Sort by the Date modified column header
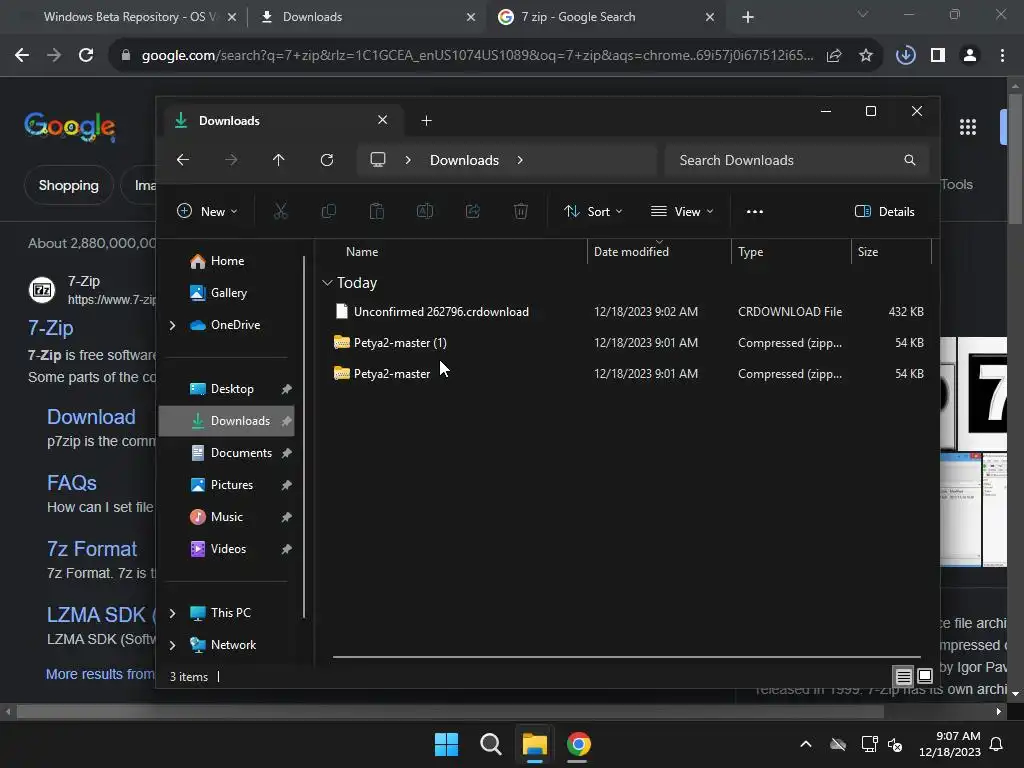The width and height of the screenshot is (1024, 768). pyautogui.click(x=660, y=251)
